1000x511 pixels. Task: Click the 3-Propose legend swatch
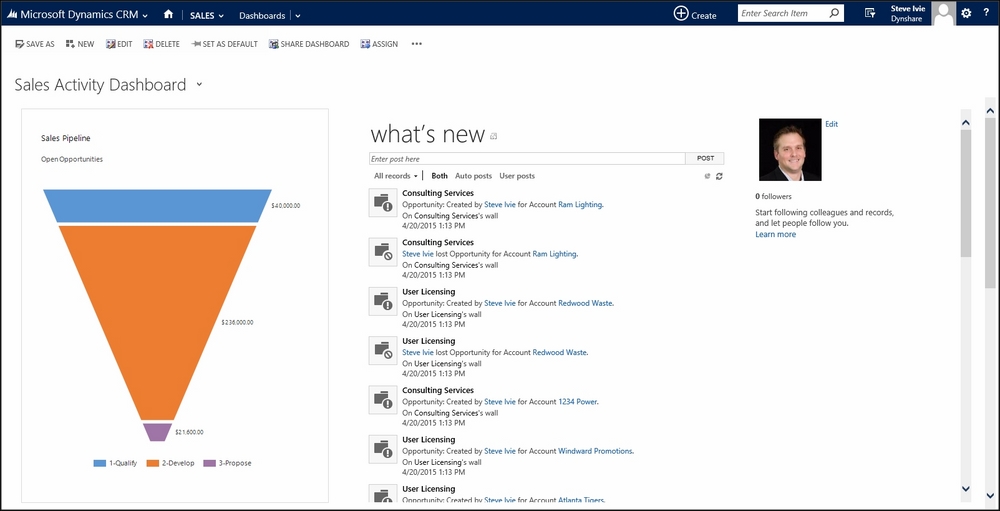click(209, 463)
